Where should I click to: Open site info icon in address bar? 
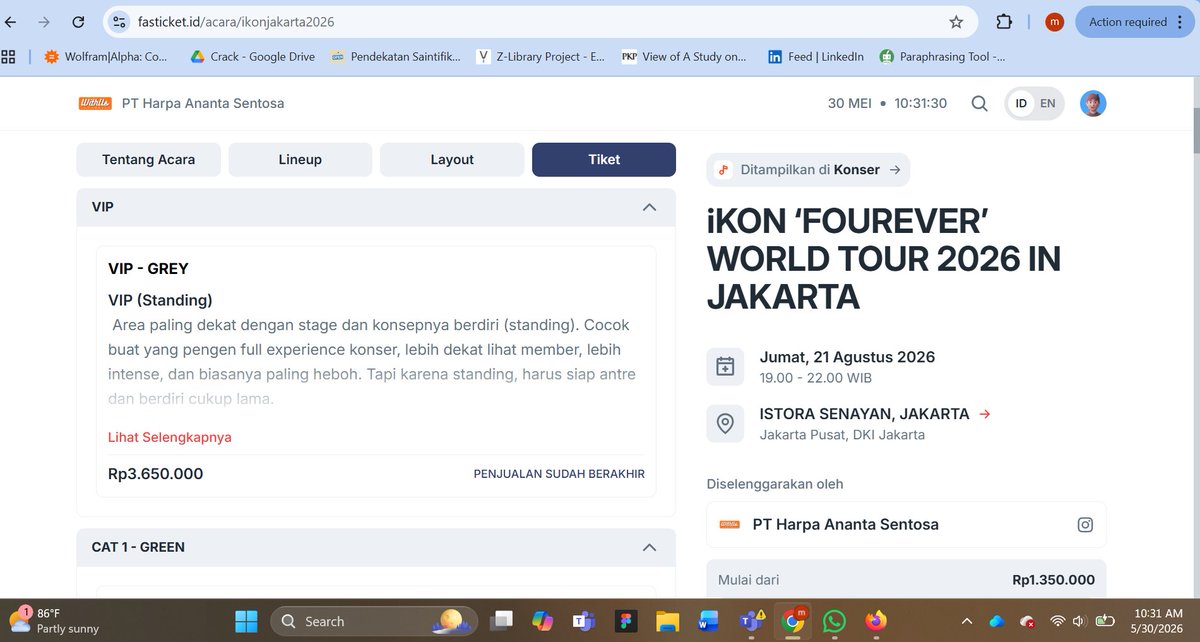point(119,21)
